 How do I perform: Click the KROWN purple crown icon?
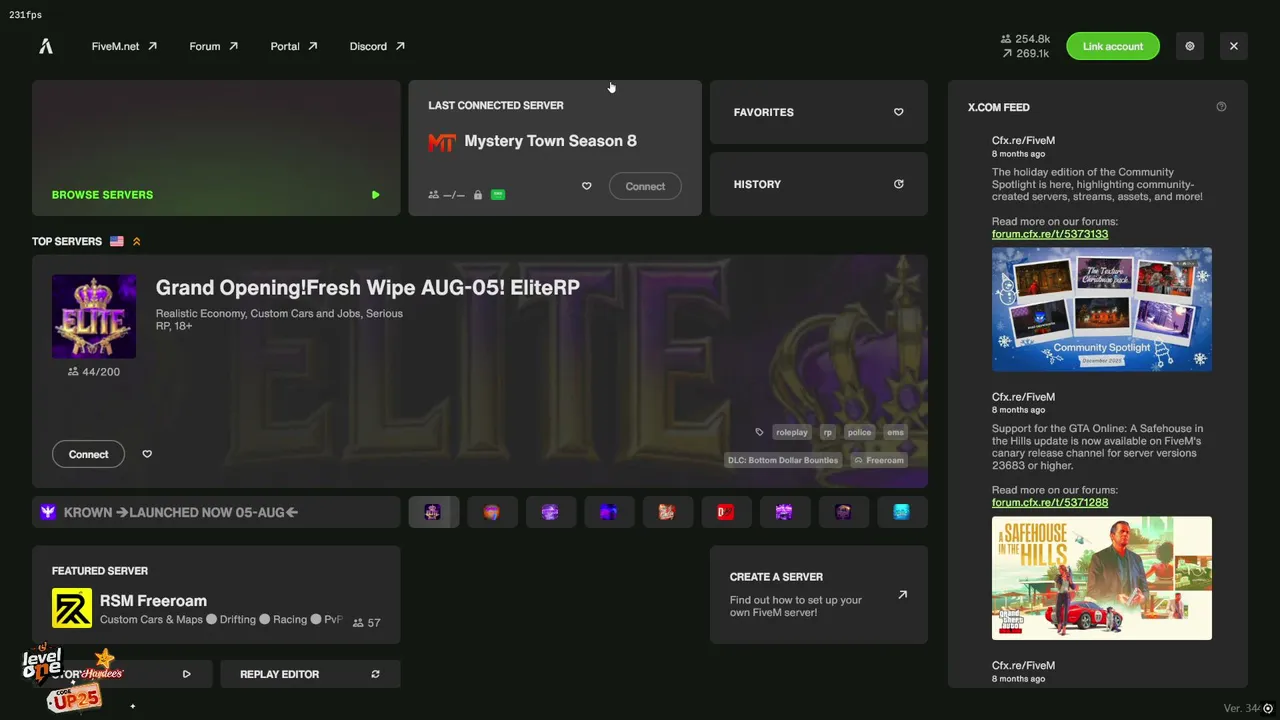(48, 512)
